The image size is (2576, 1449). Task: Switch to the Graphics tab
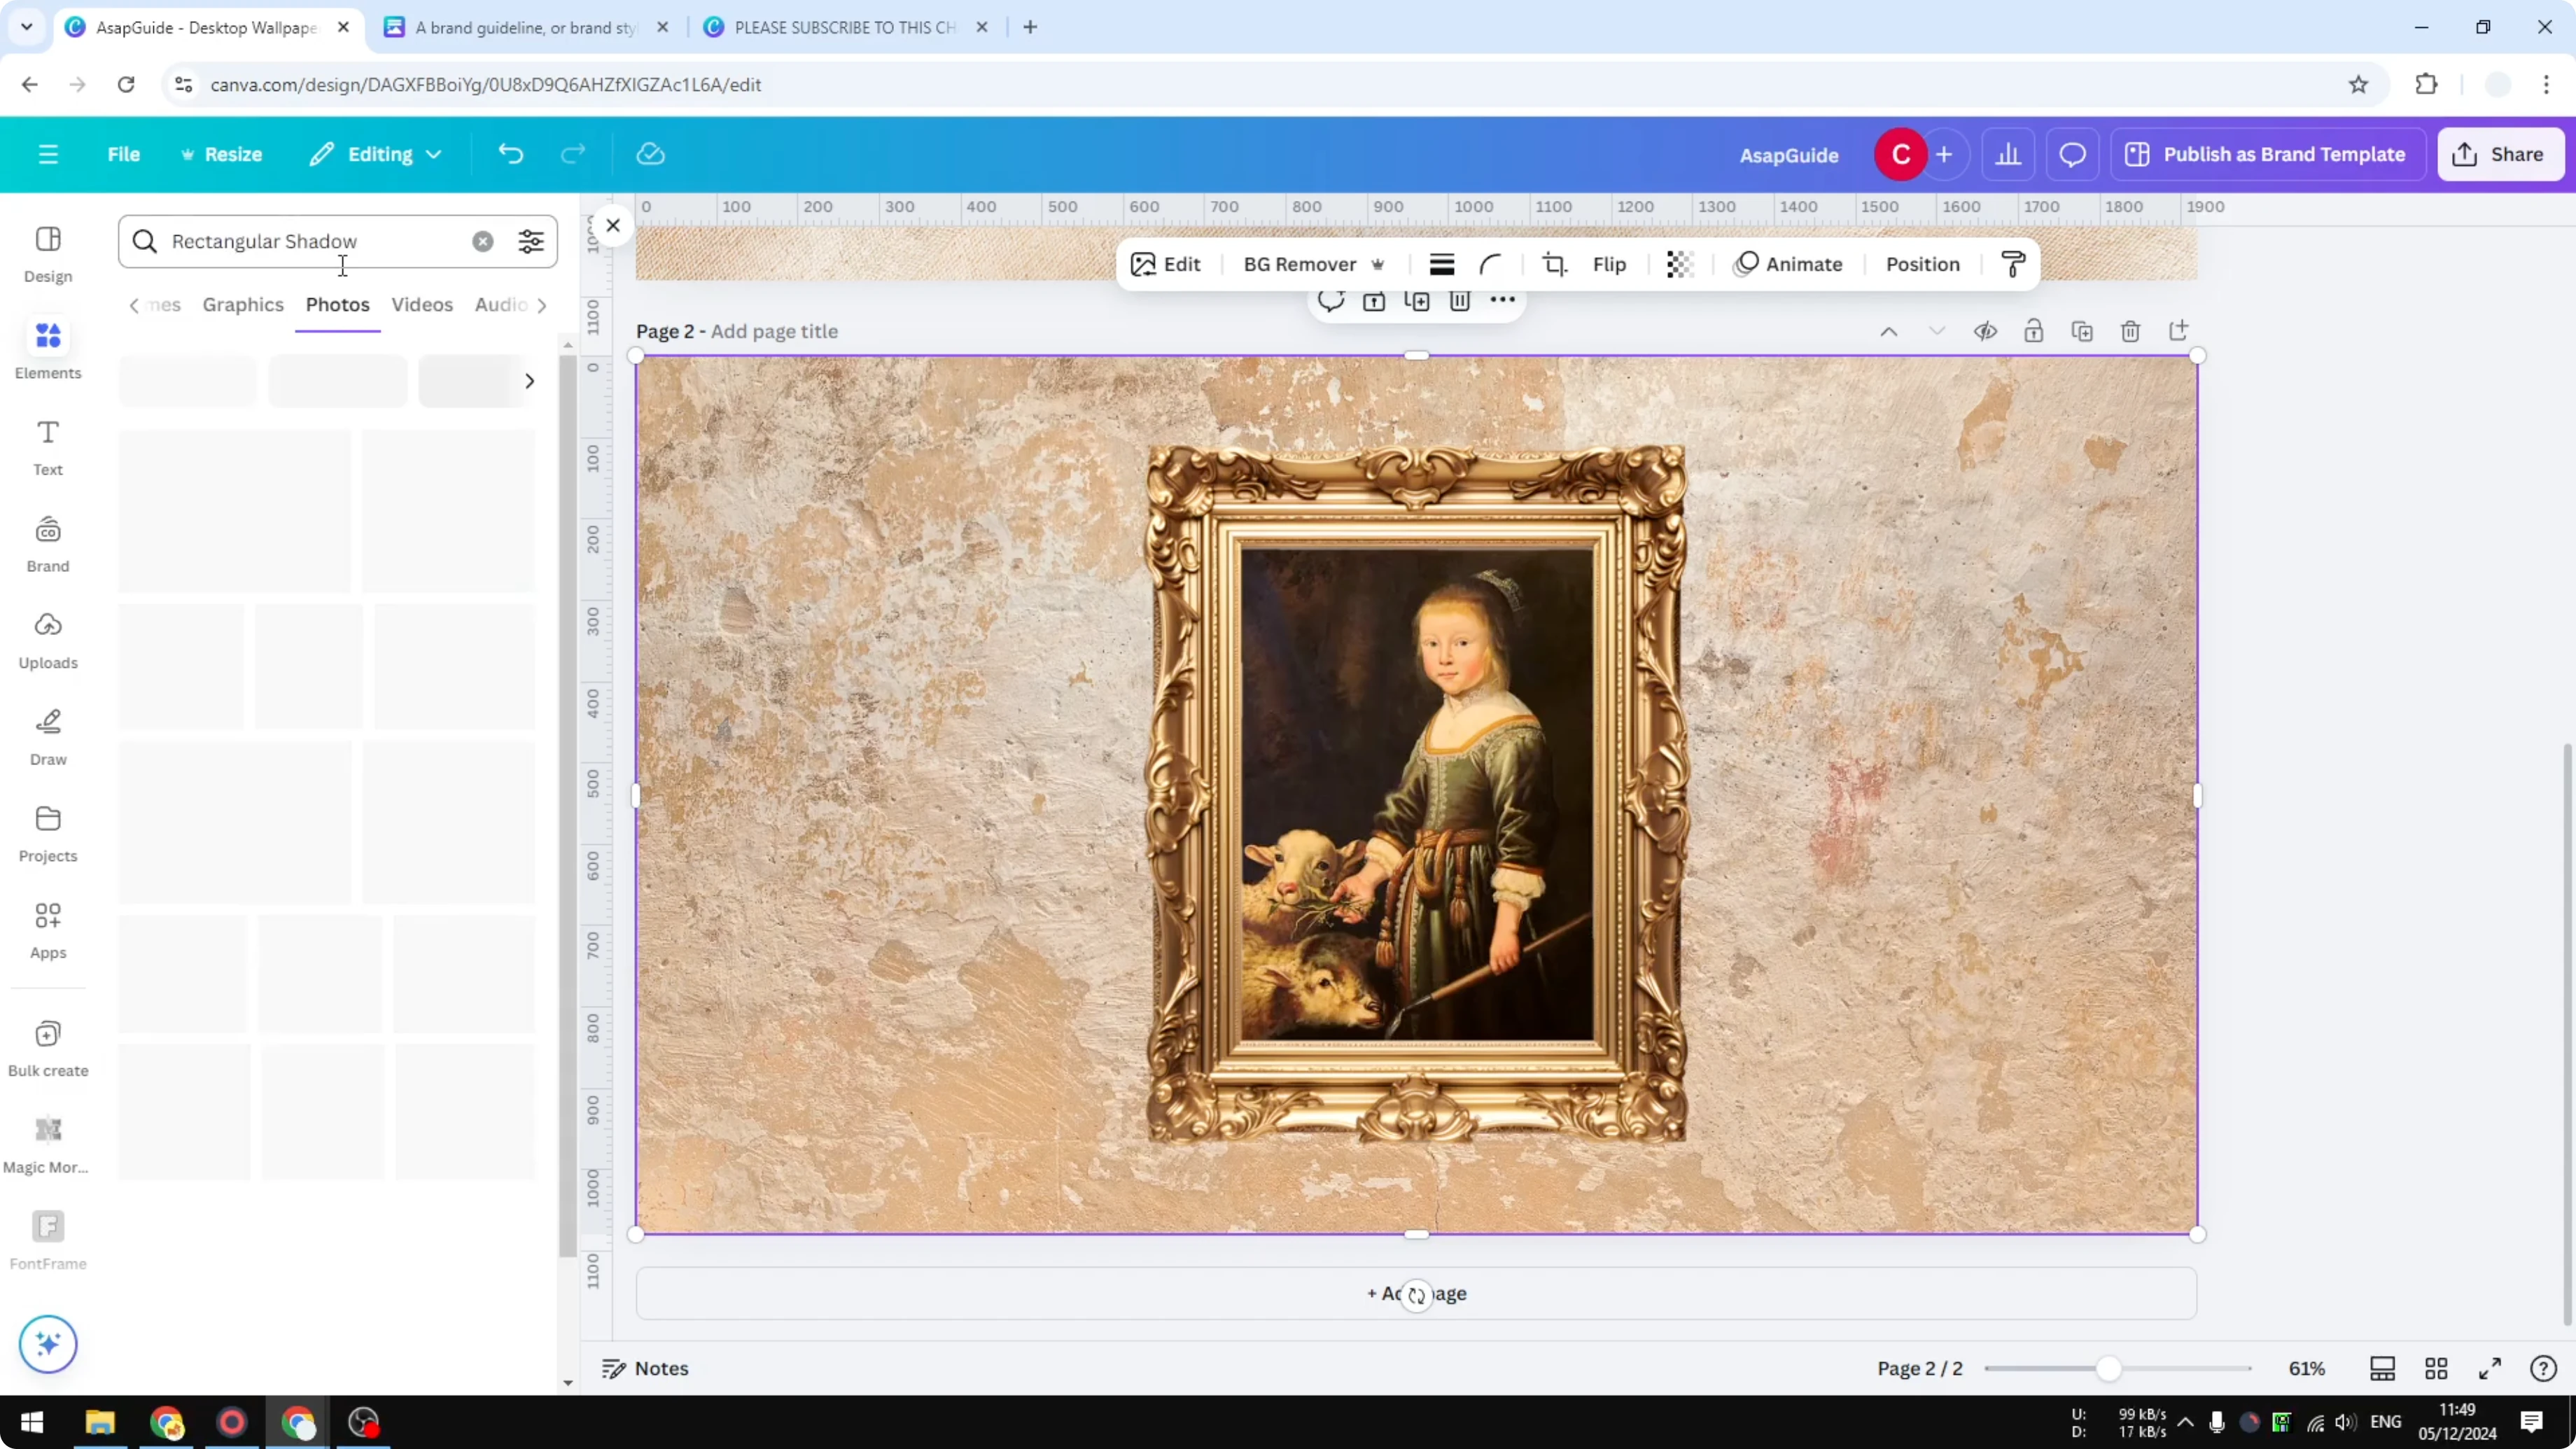coord(243,305)
